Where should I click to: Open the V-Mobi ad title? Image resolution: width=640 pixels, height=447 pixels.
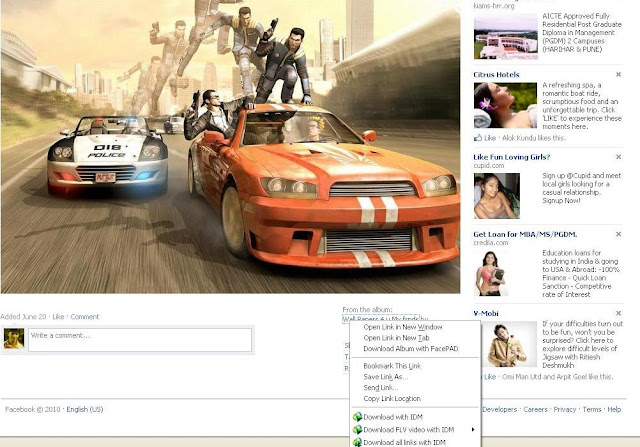(x=486, y=314)
